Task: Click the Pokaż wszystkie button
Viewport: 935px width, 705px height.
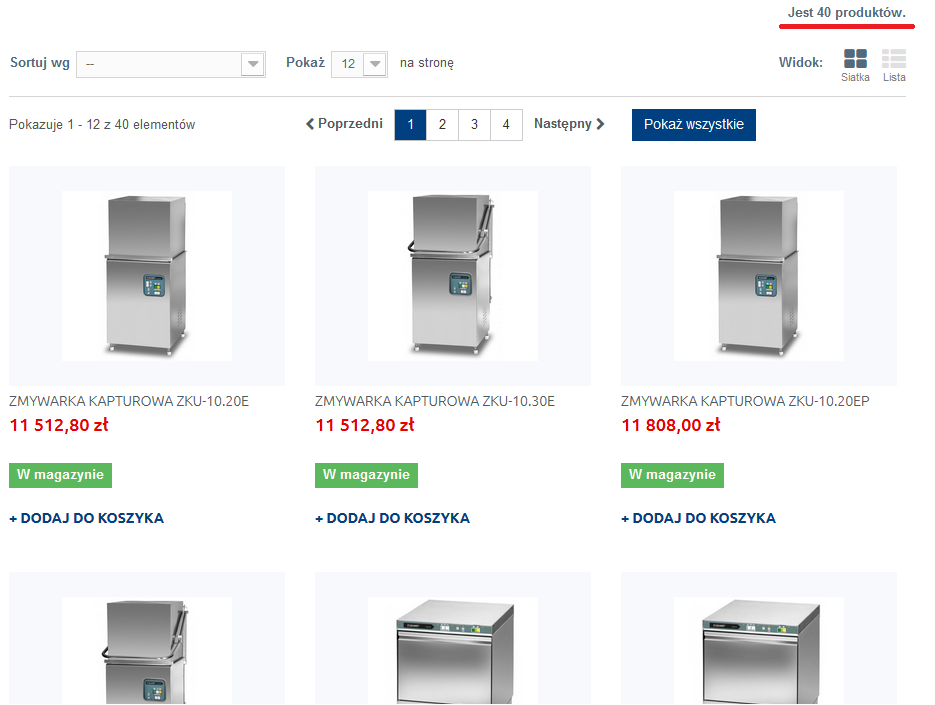Action: [693, 125]
